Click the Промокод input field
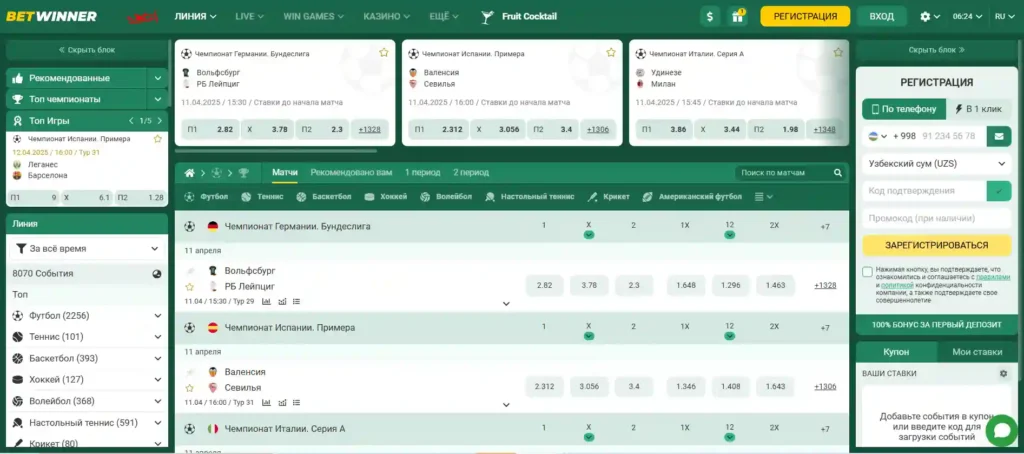The width and height of the screenshot is (1024, 454). point(936,219)
